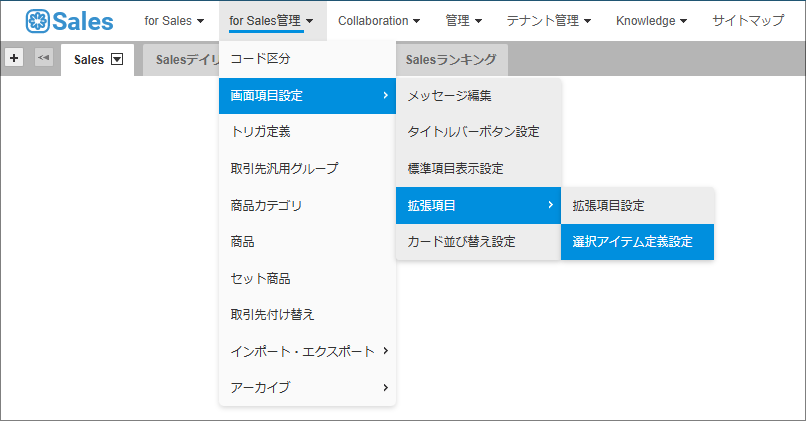Viewport: 806px width, 421px height.
Task: Click the Sales brand text logo
Action: (83, 22)
